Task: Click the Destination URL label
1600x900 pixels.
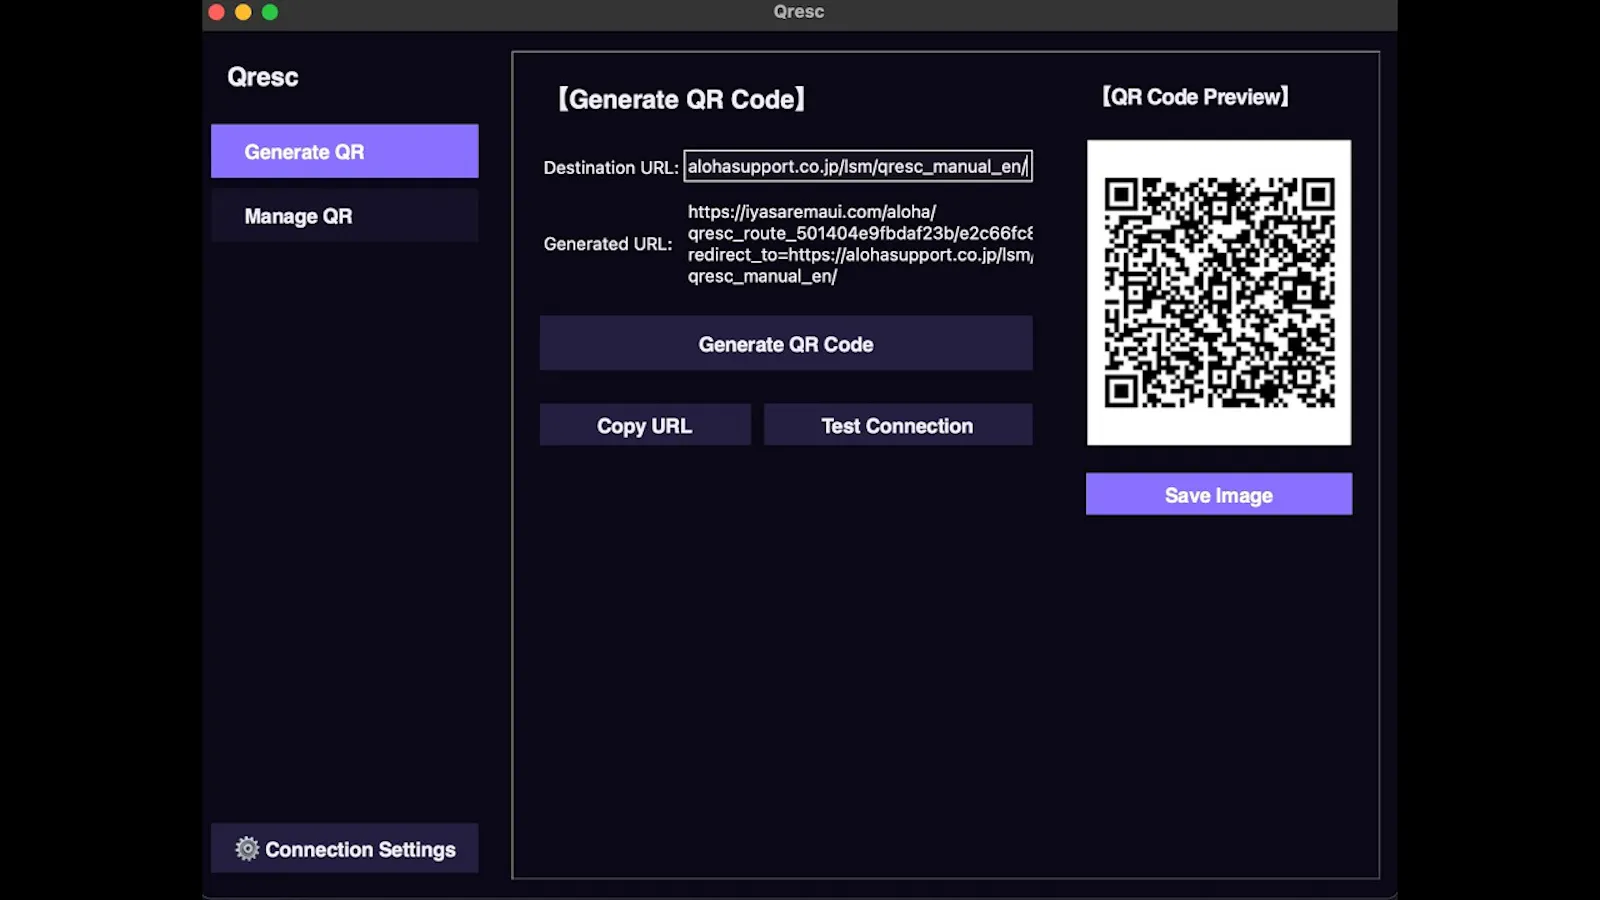Action: coord(611,167)
